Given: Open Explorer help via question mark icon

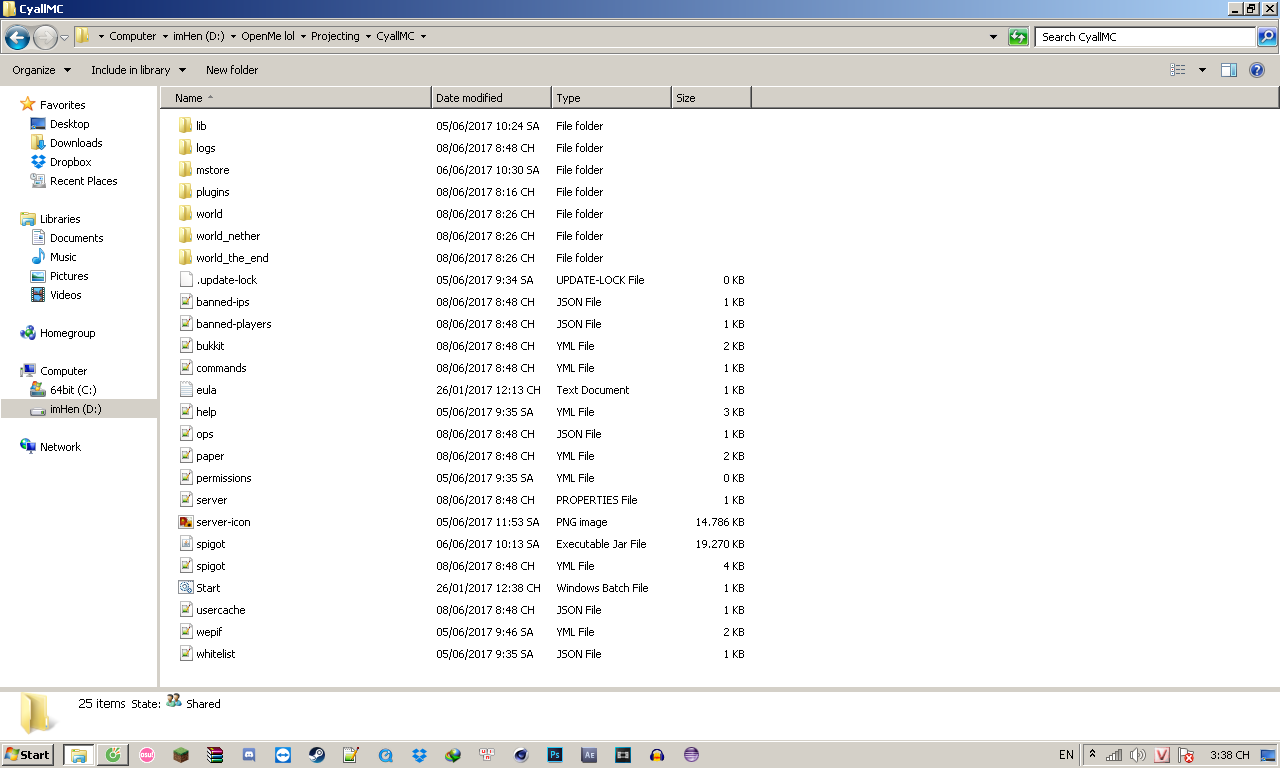Looking at the screenshot, I should (x=1257, y=70).
